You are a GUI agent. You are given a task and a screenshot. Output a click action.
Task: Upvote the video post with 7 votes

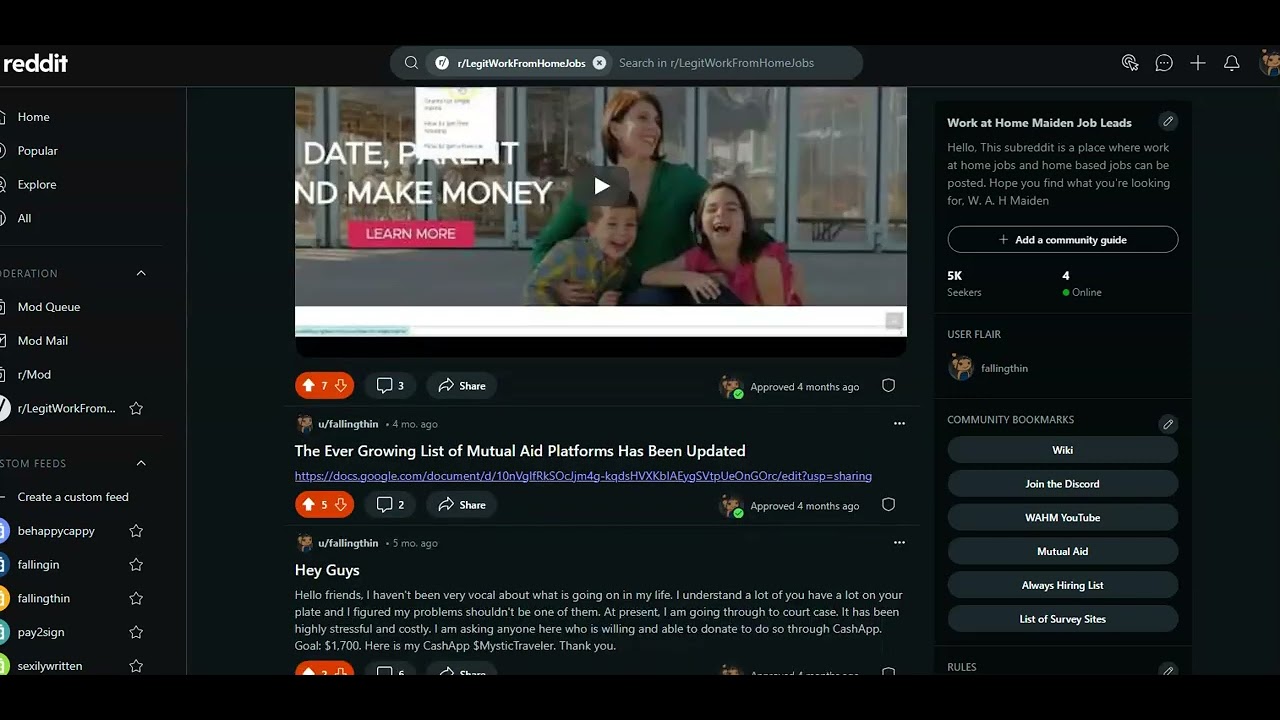[x=308, y=386]
